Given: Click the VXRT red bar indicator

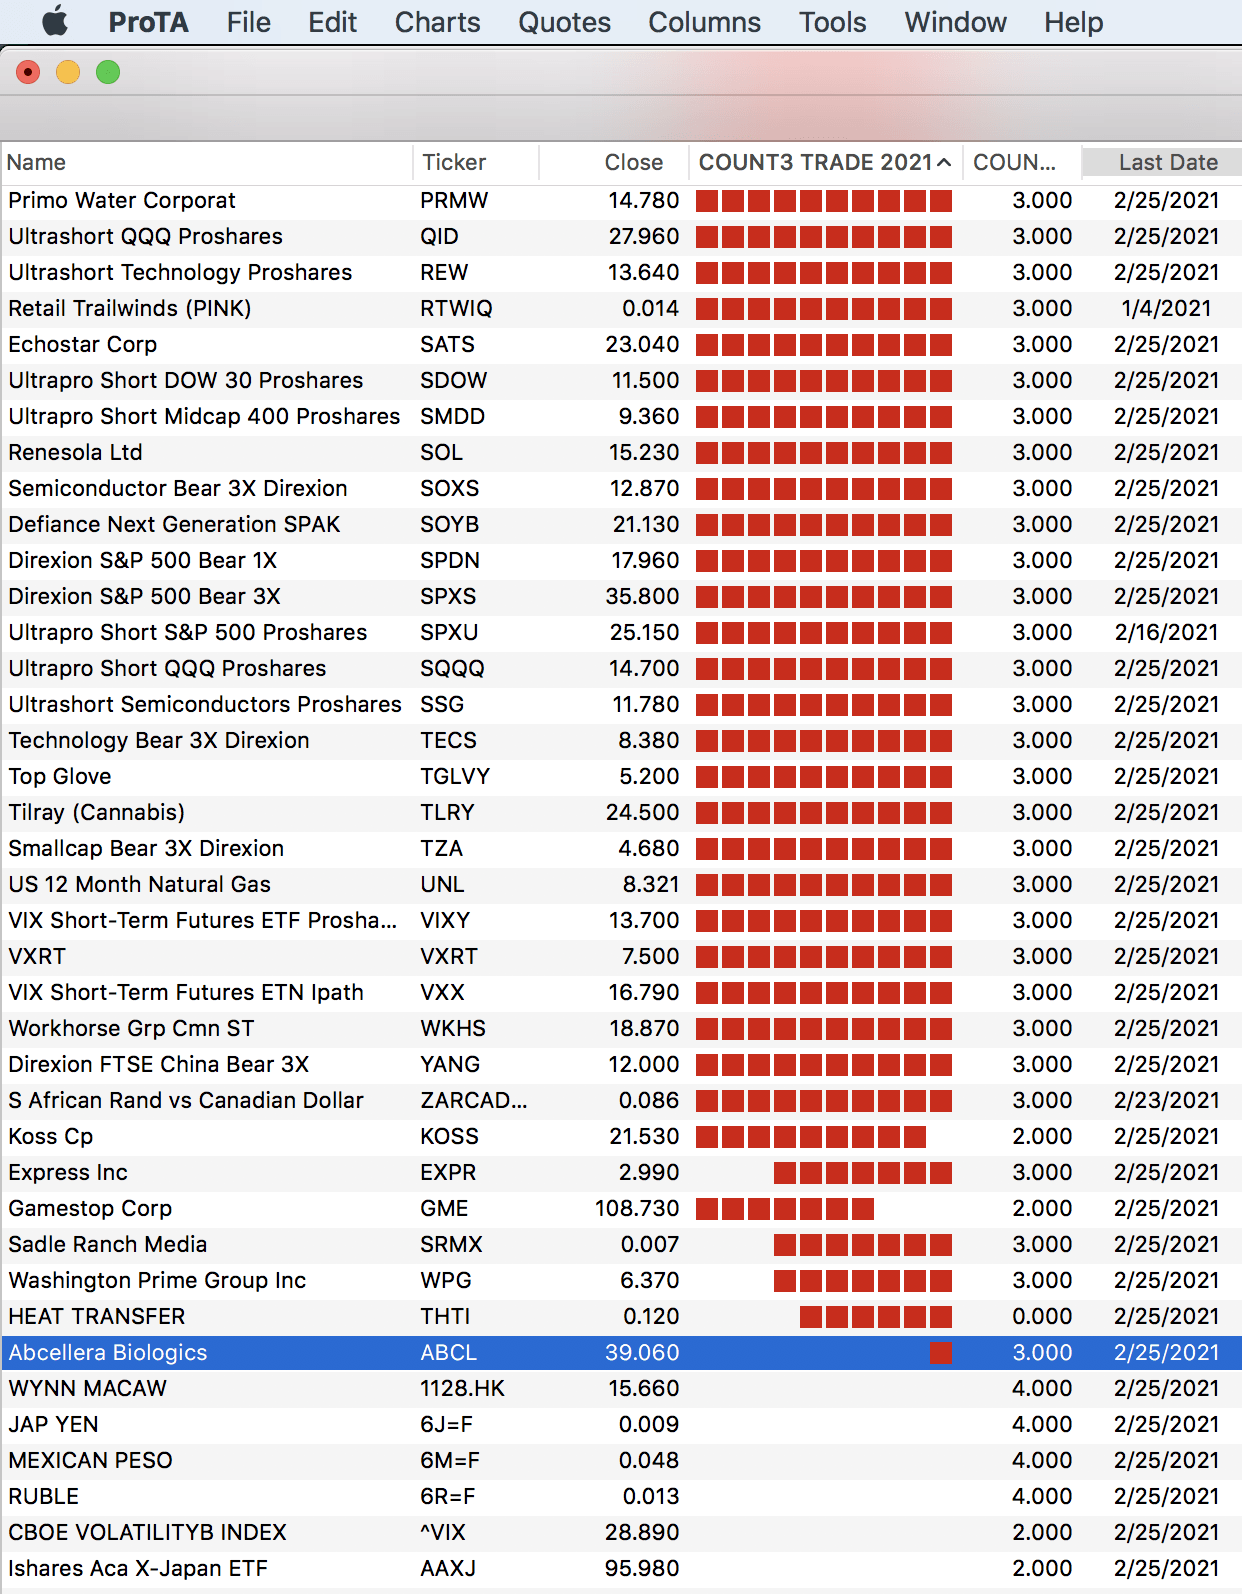Looking at the screenshot, I should point(824,957).
